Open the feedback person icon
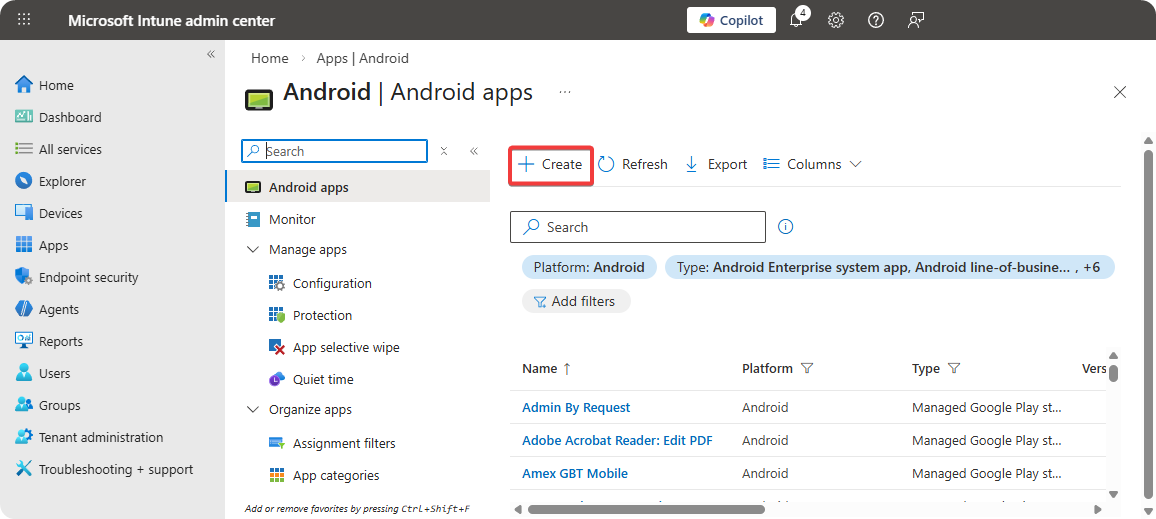The width and height of the screenshot is (1156, 519). 915,20
